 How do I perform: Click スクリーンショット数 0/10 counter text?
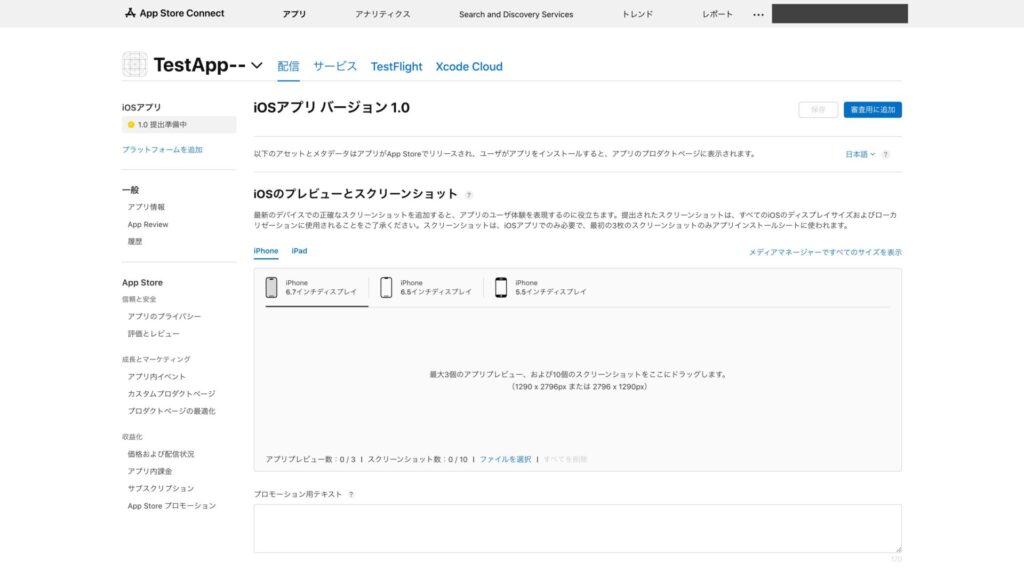[417, 459]
